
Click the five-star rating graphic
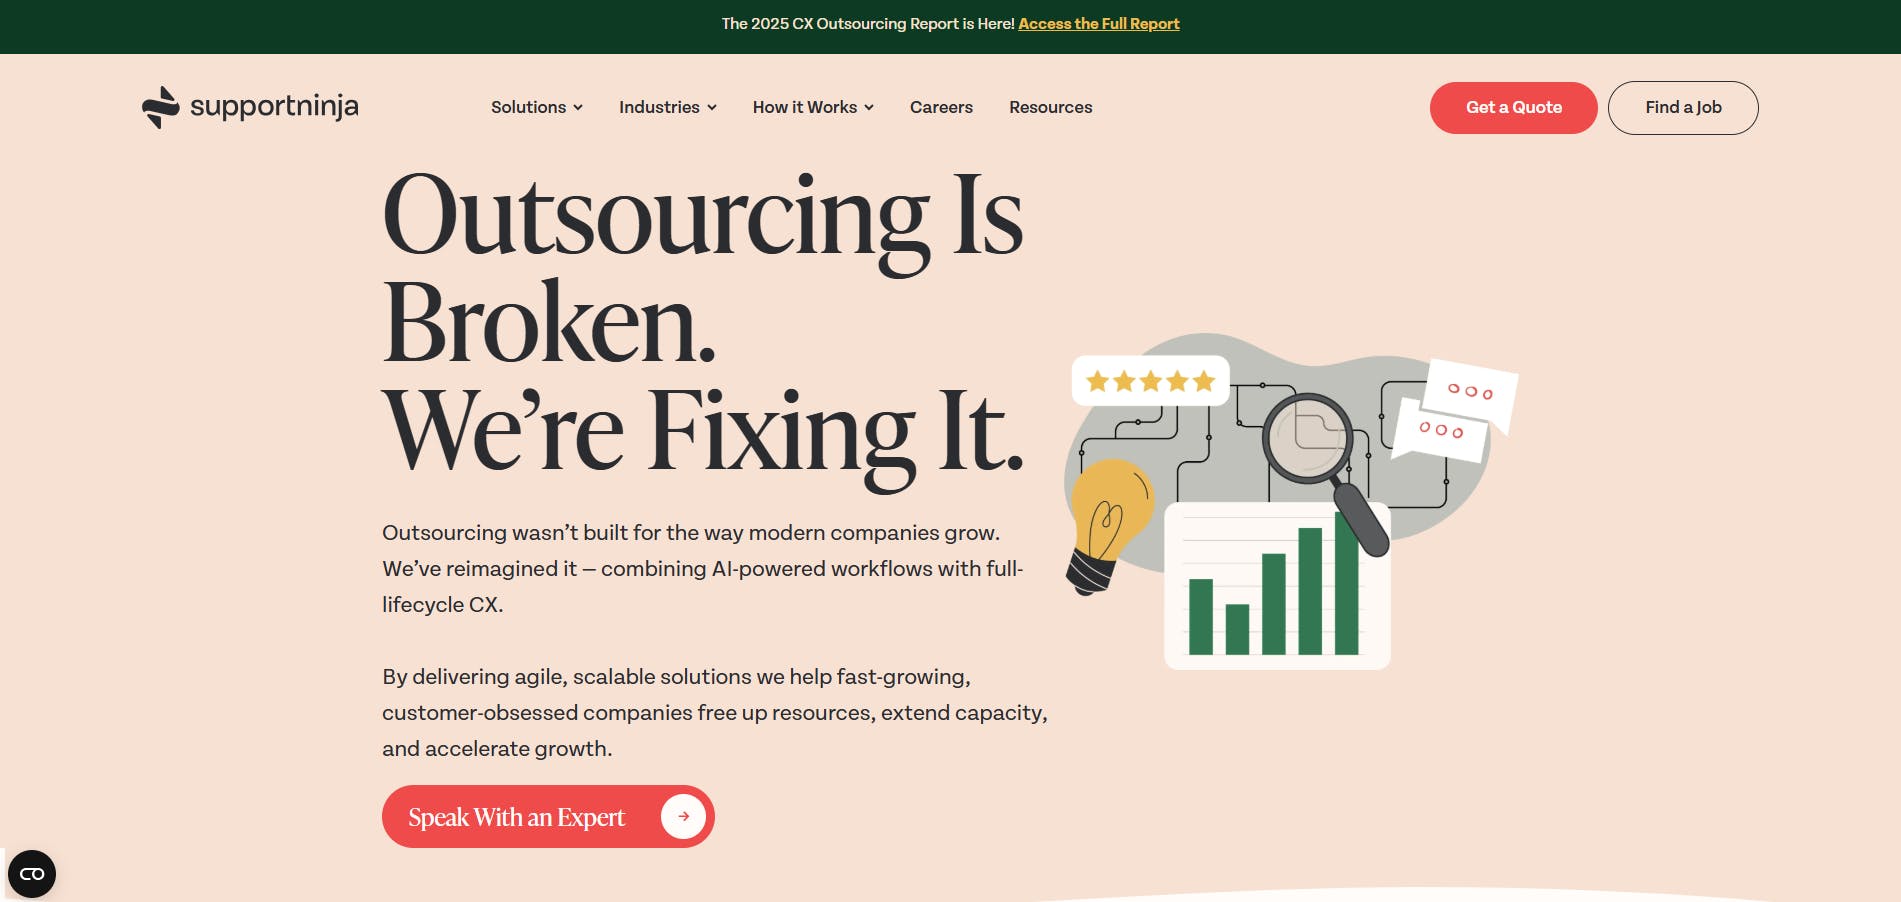[1150, 381]
